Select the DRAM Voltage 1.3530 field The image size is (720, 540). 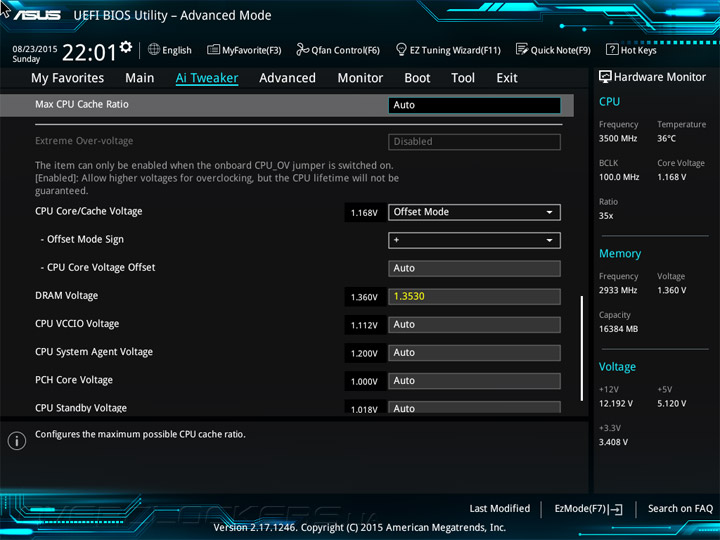click(474, 297)
